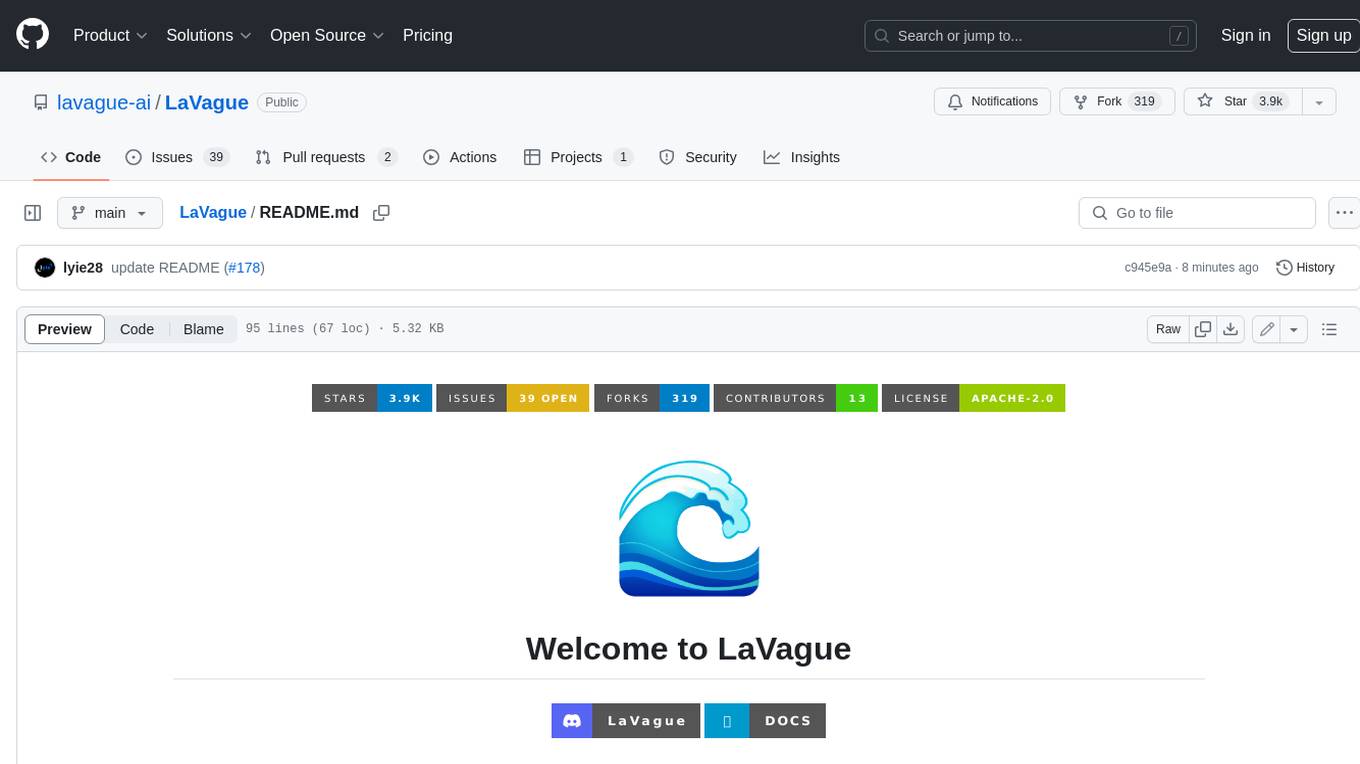Screen dimensions: 1360x764
Task: Open the more file actions menu
Action: tap(1344, 213)
